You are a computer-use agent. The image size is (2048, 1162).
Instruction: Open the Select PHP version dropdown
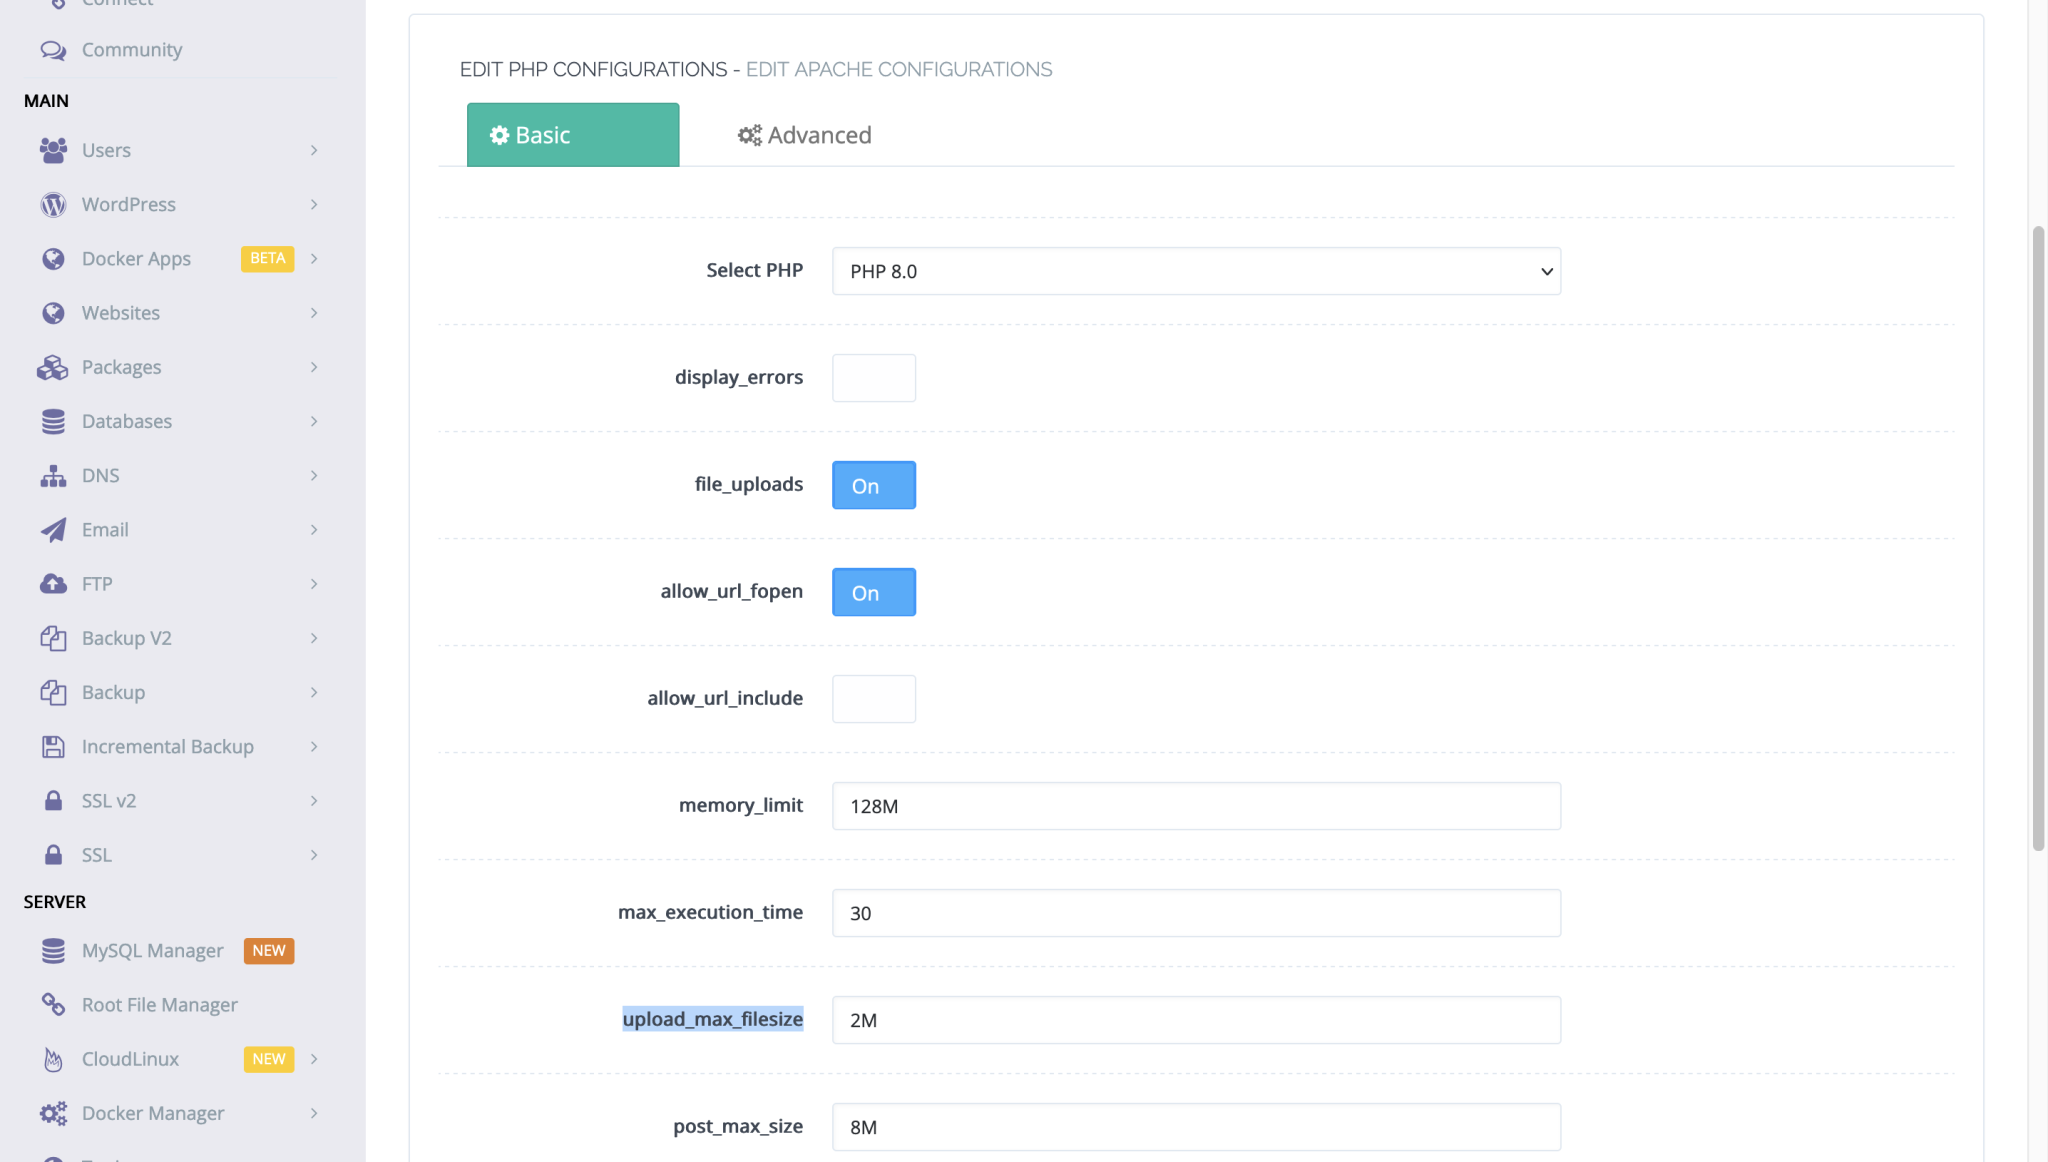point(1196,271)
